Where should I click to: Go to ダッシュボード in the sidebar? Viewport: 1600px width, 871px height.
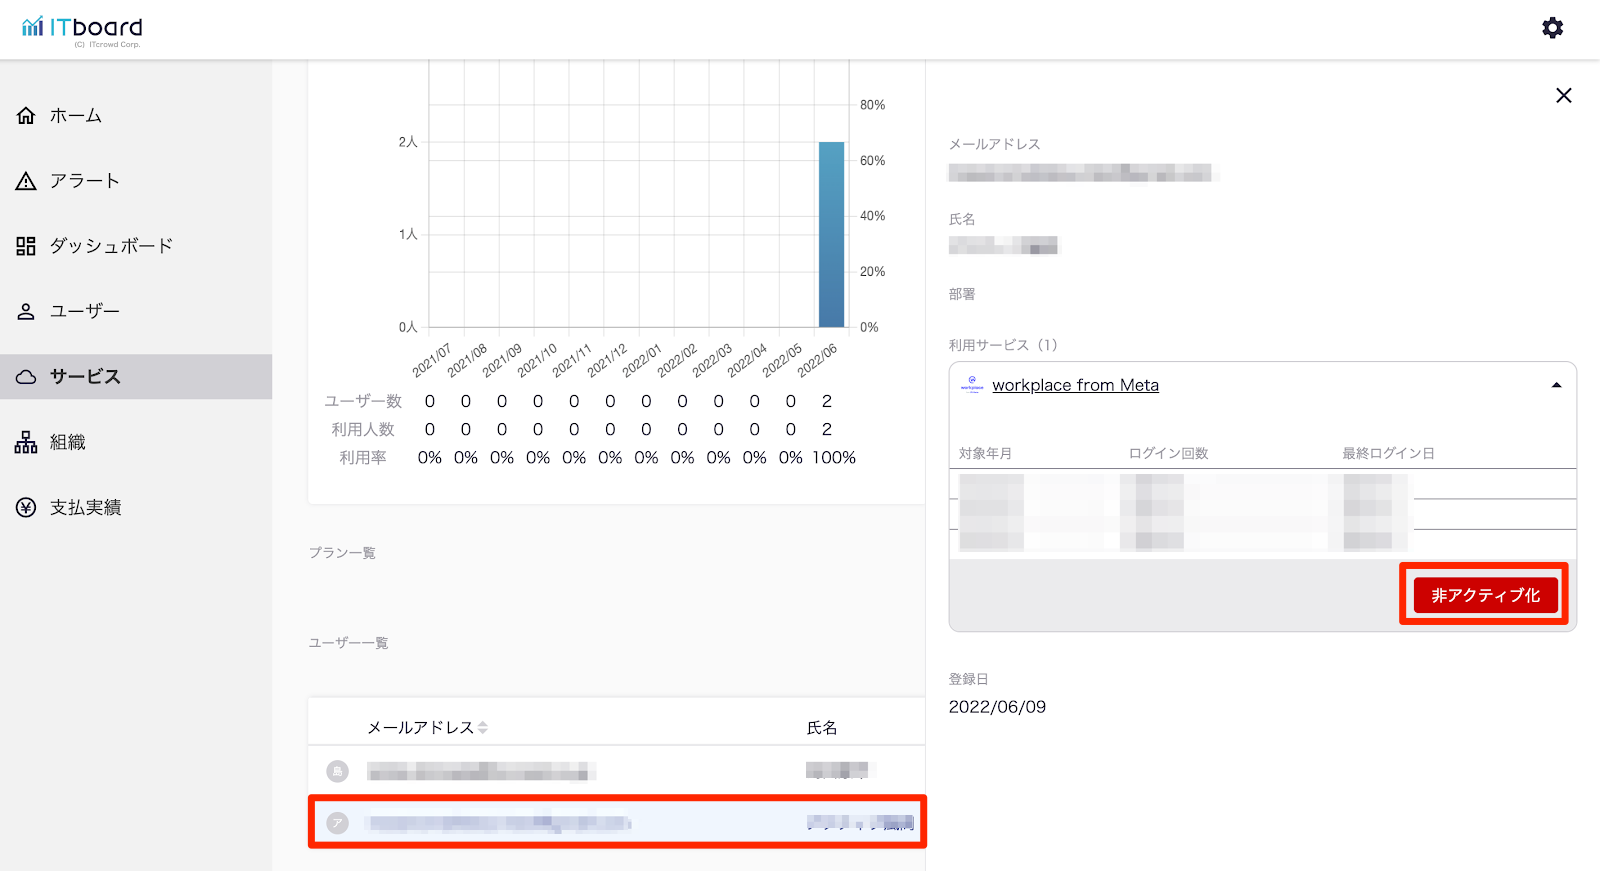tap(111, 246)
